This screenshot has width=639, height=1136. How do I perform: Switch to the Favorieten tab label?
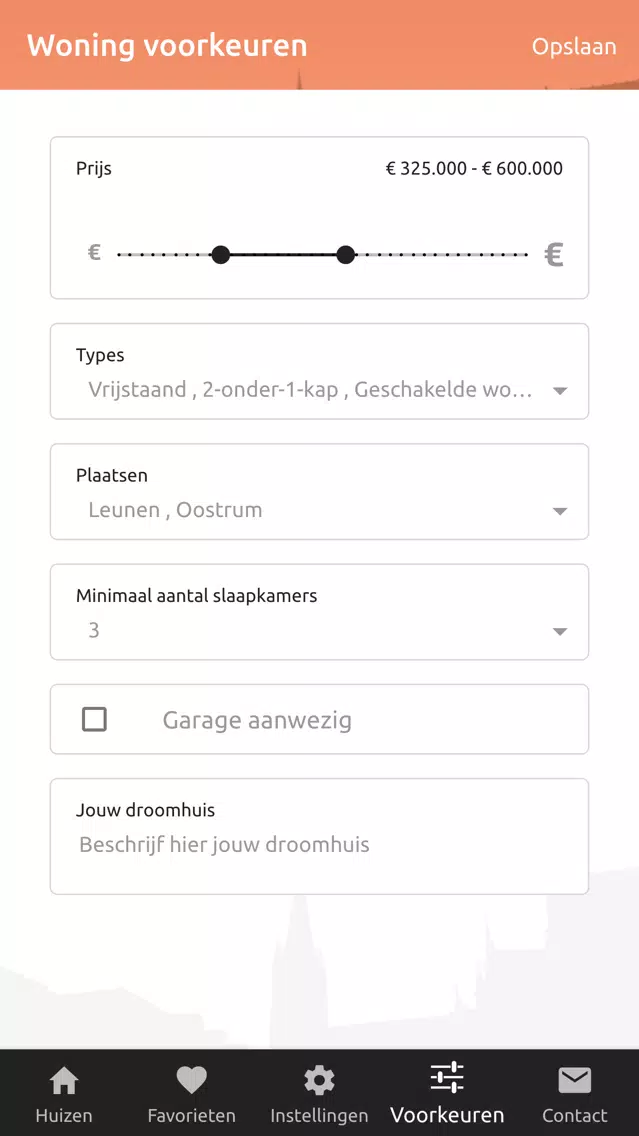[x=191, y=1115]
